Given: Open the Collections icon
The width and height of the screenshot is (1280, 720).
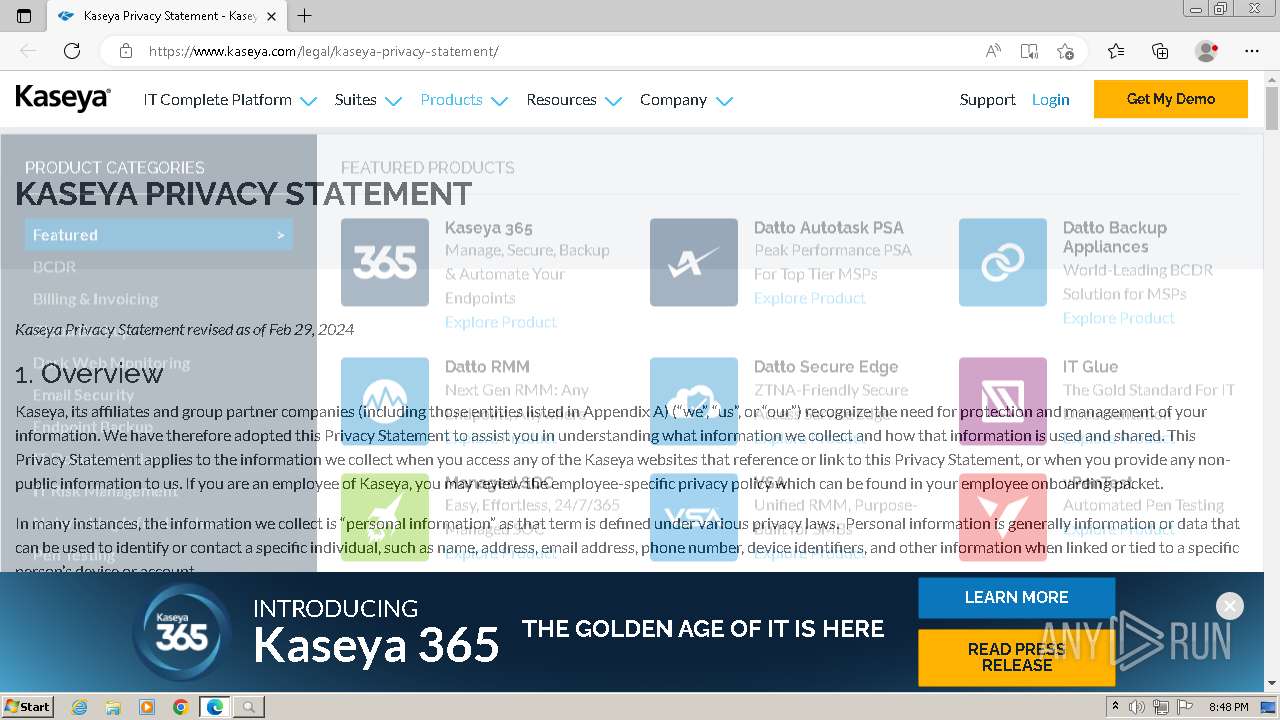Looking at the screenshot, I should coord(1160,51).
